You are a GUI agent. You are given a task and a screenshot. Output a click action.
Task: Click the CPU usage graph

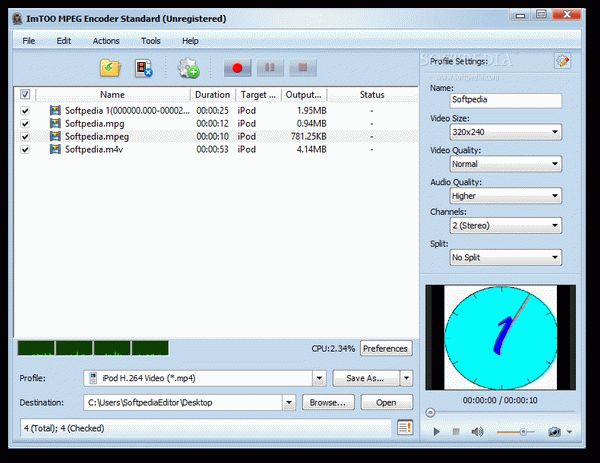click(93, 348)
